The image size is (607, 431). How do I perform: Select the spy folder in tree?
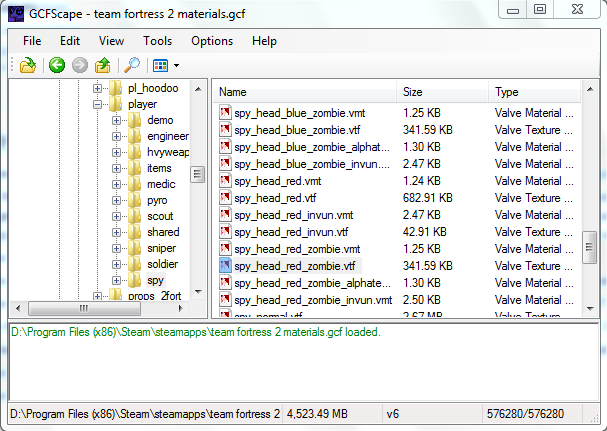[155, 280]
